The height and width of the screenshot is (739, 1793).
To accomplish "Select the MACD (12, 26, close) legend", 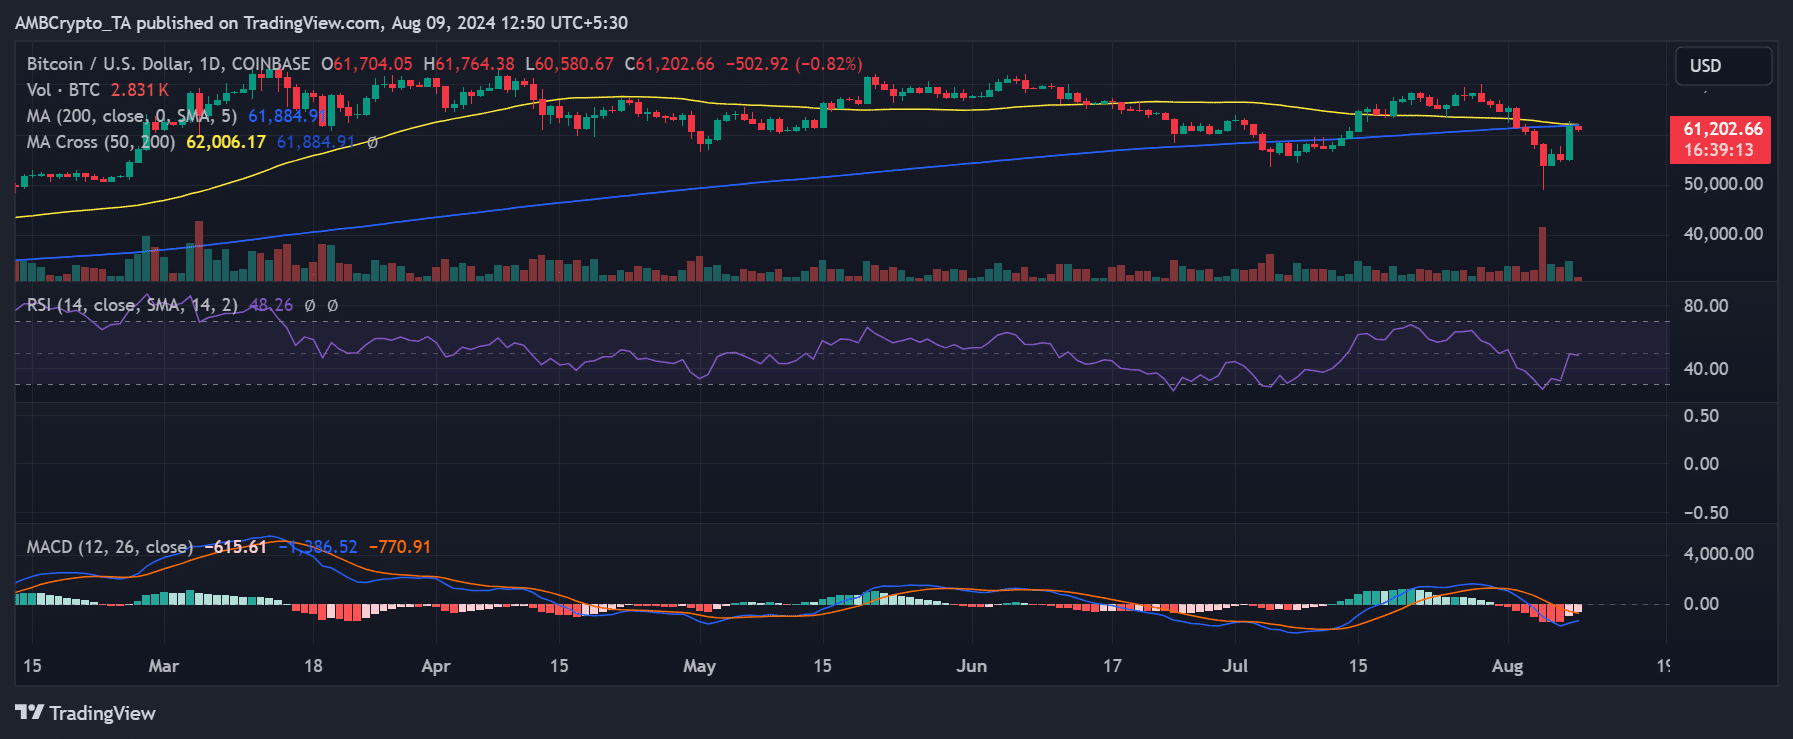I will tap(110, 547).
